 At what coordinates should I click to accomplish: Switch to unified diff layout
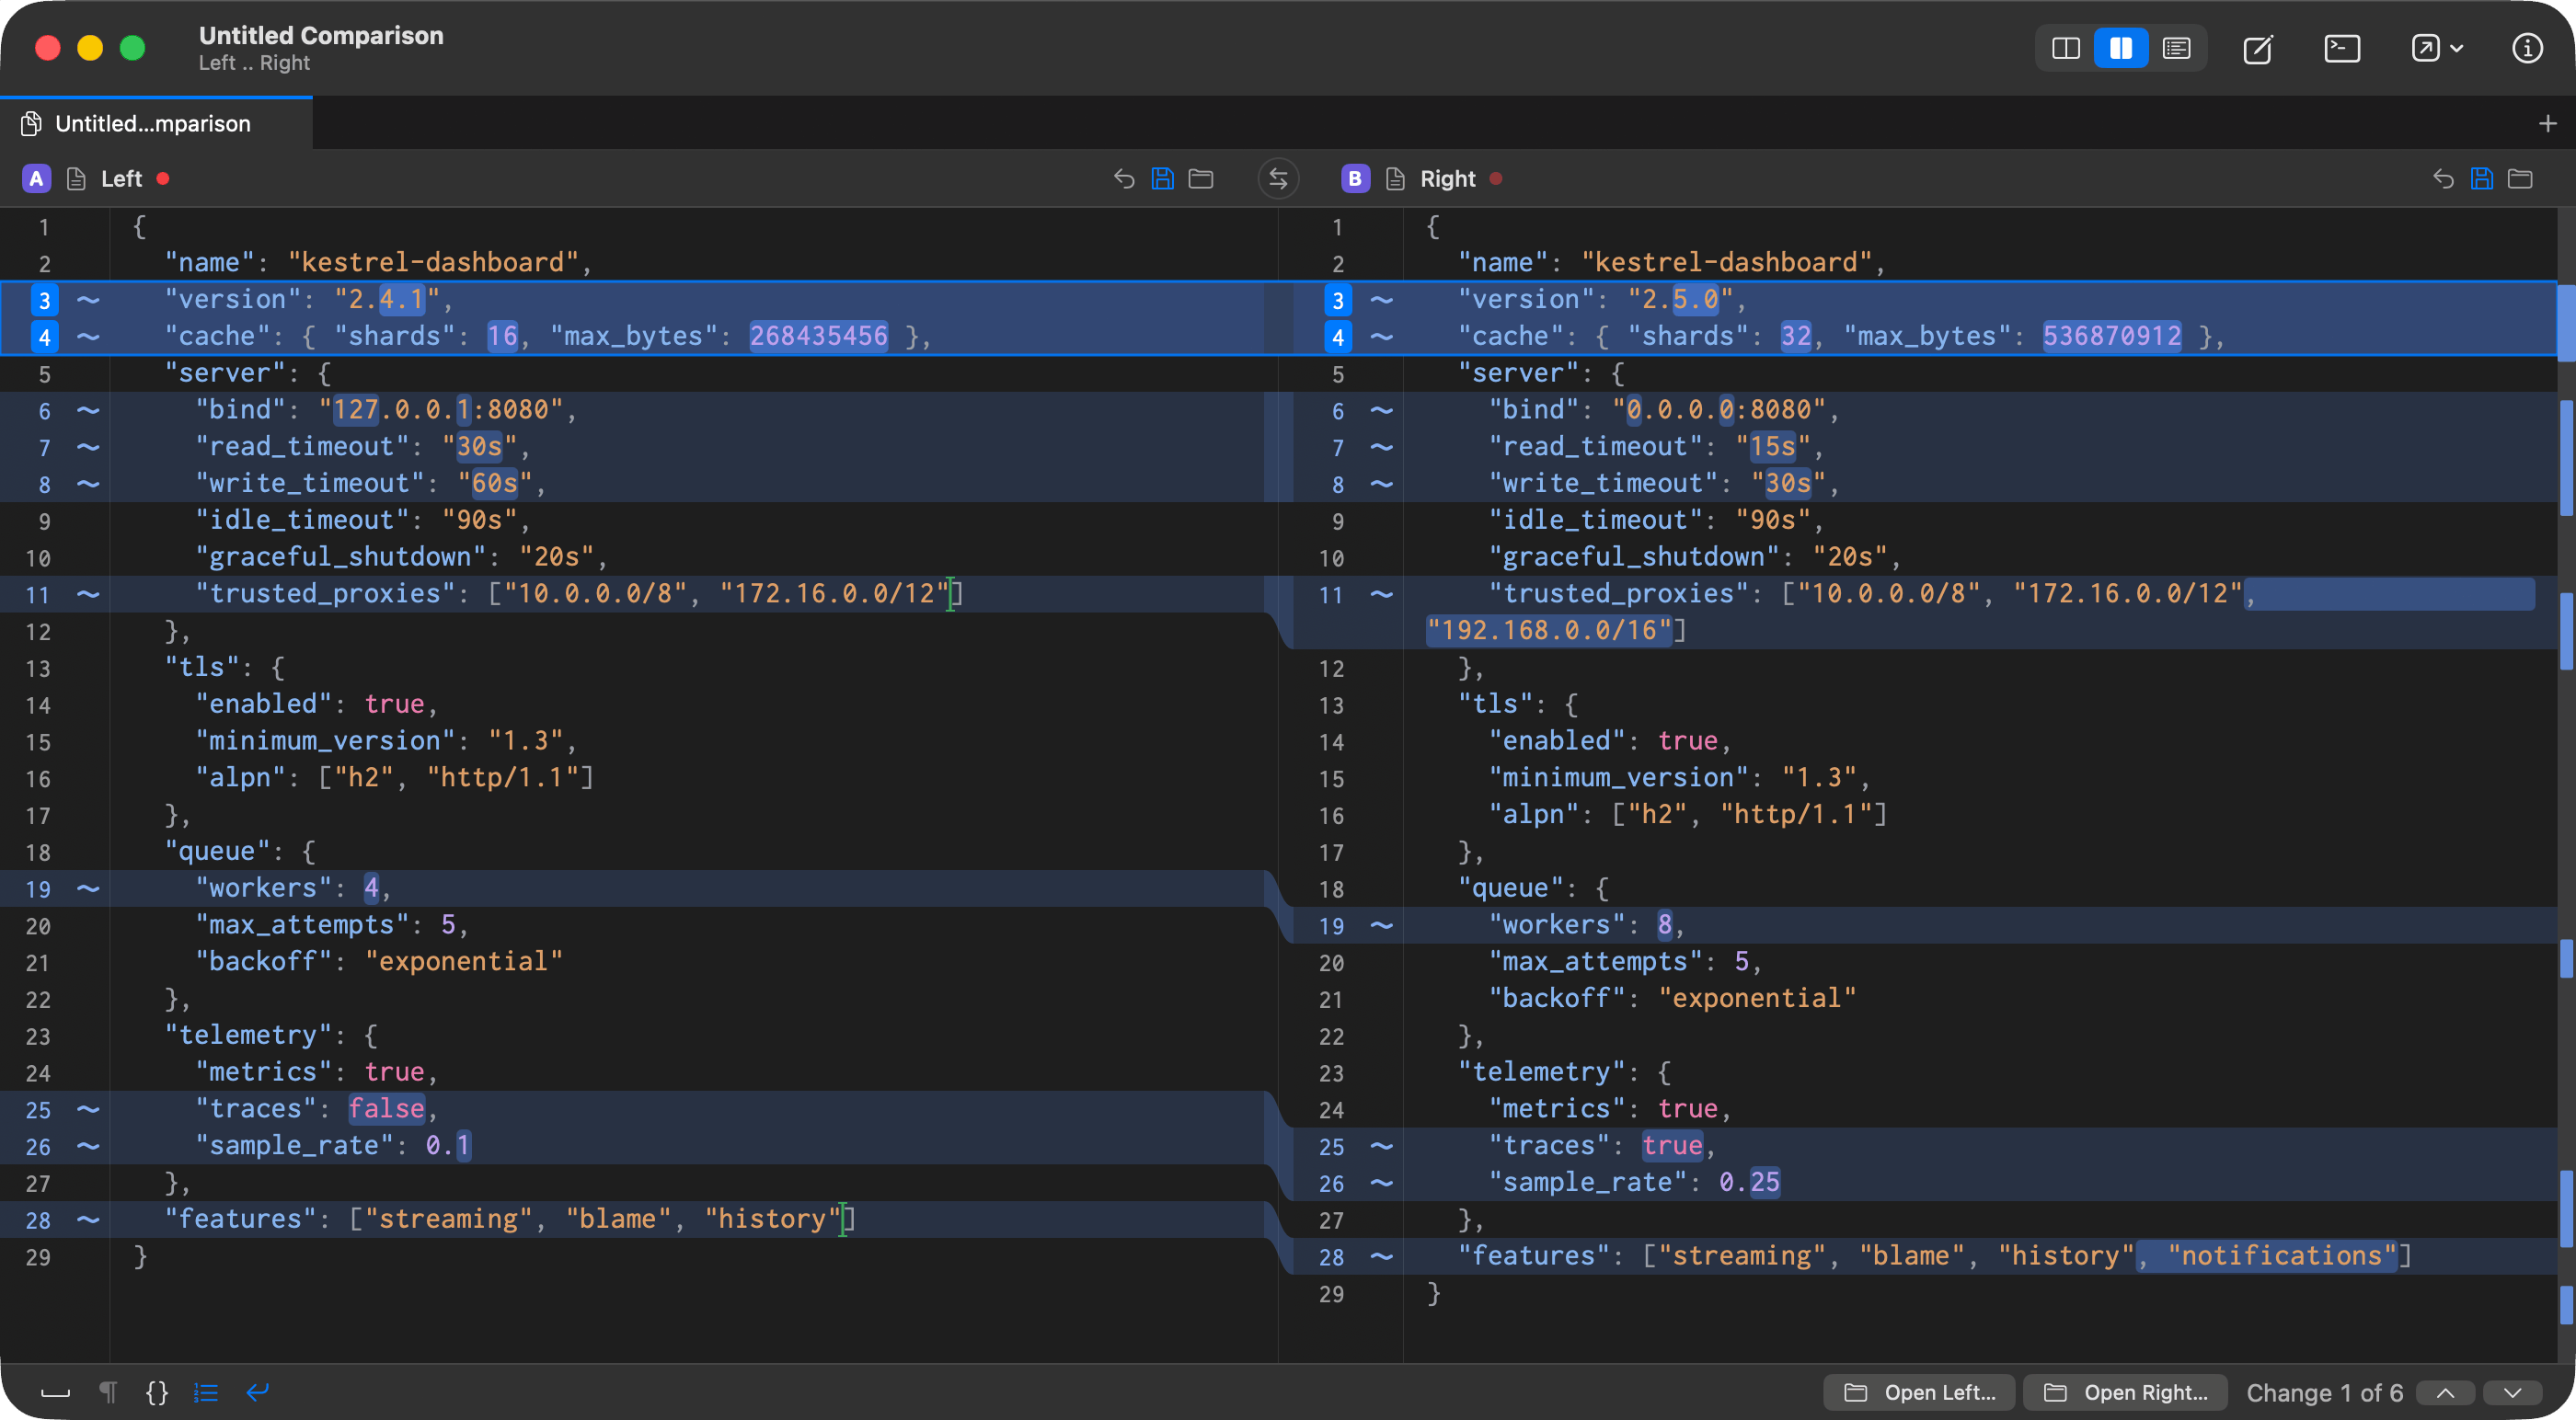point(2176,48)
